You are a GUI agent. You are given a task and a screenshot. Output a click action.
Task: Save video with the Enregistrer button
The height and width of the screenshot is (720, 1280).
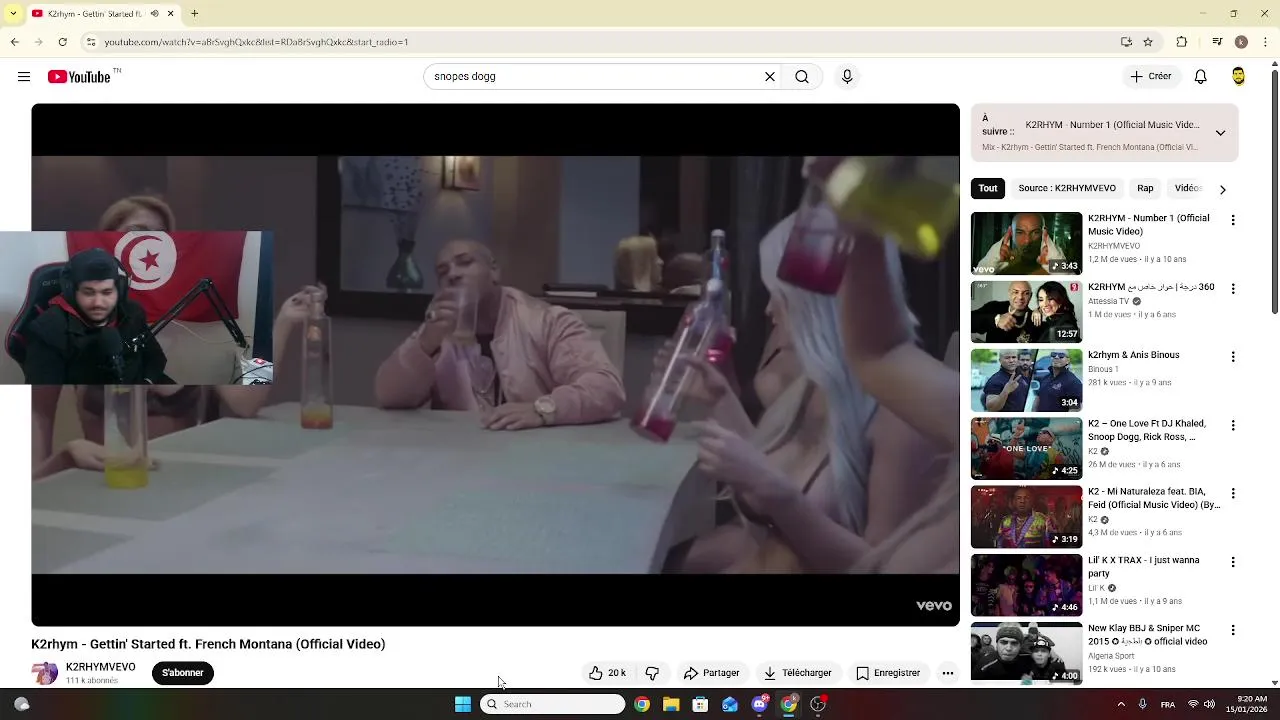[887, 673]
